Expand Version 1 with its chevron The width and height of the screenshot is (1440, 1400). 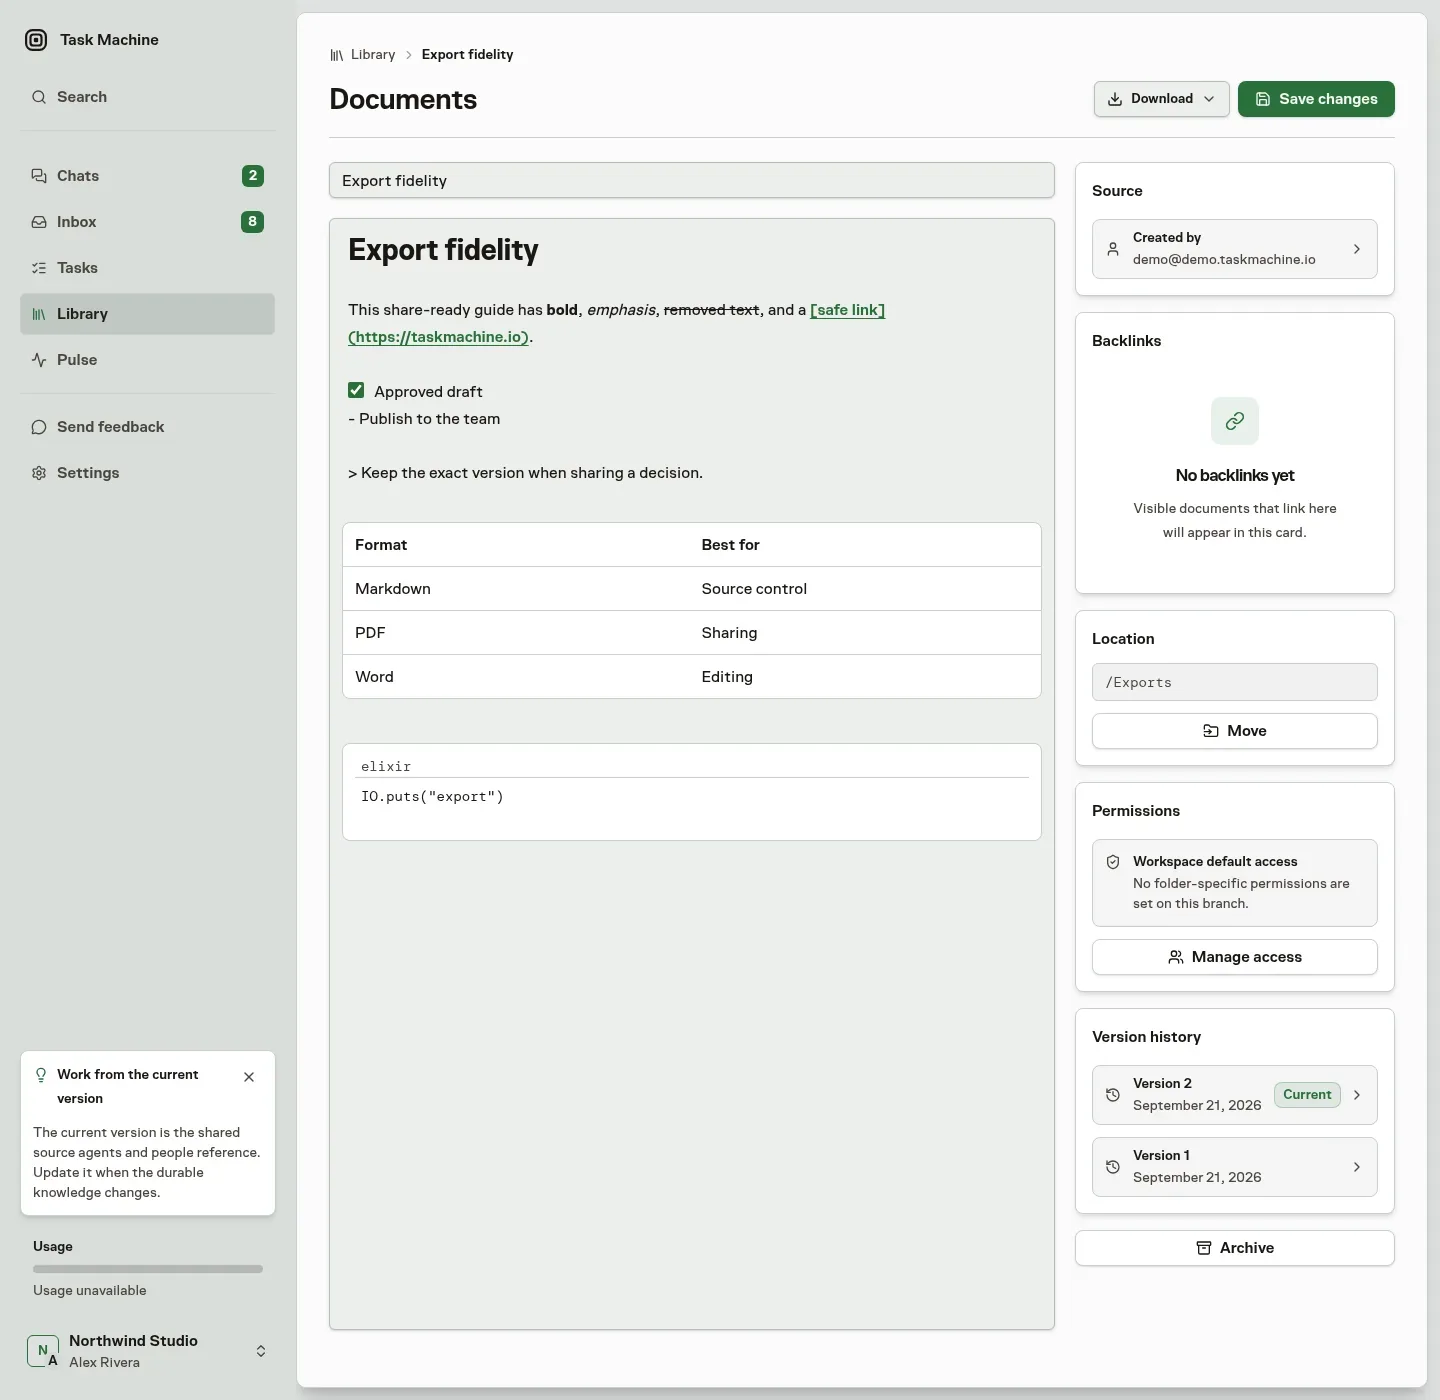coord(1357,1167)
